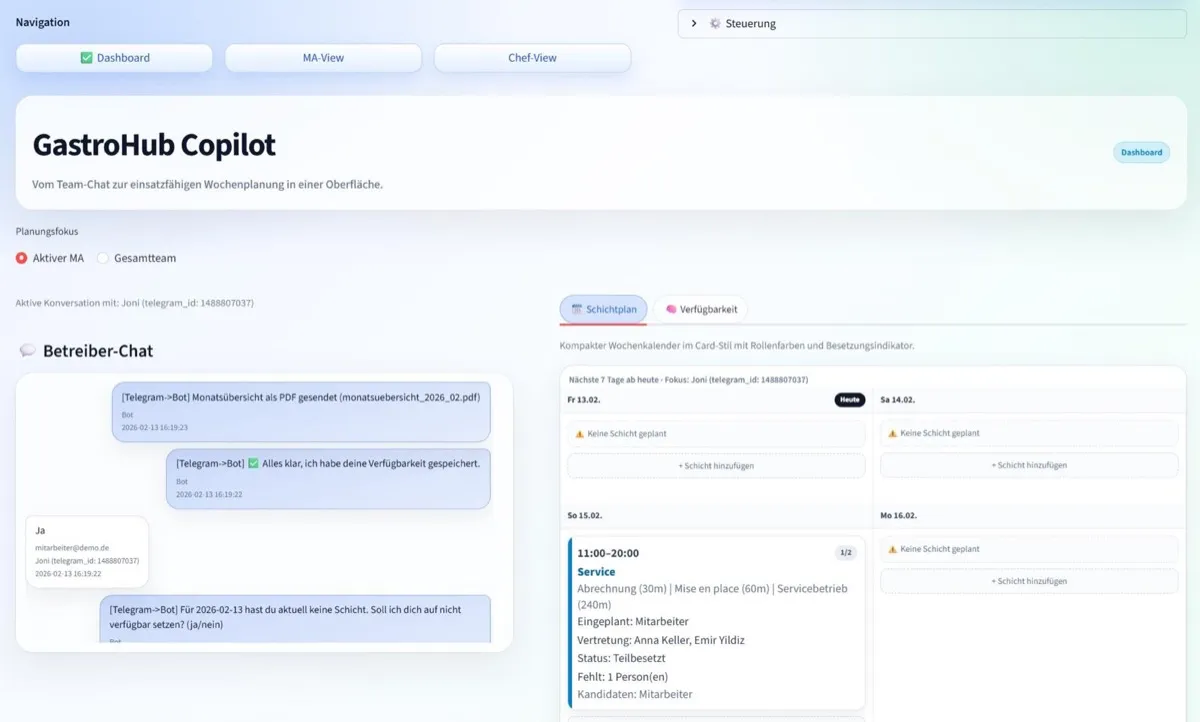The image size is (1200, 722).
Task: Expand the Steuerung panel chevron
Action: [694, 24]
